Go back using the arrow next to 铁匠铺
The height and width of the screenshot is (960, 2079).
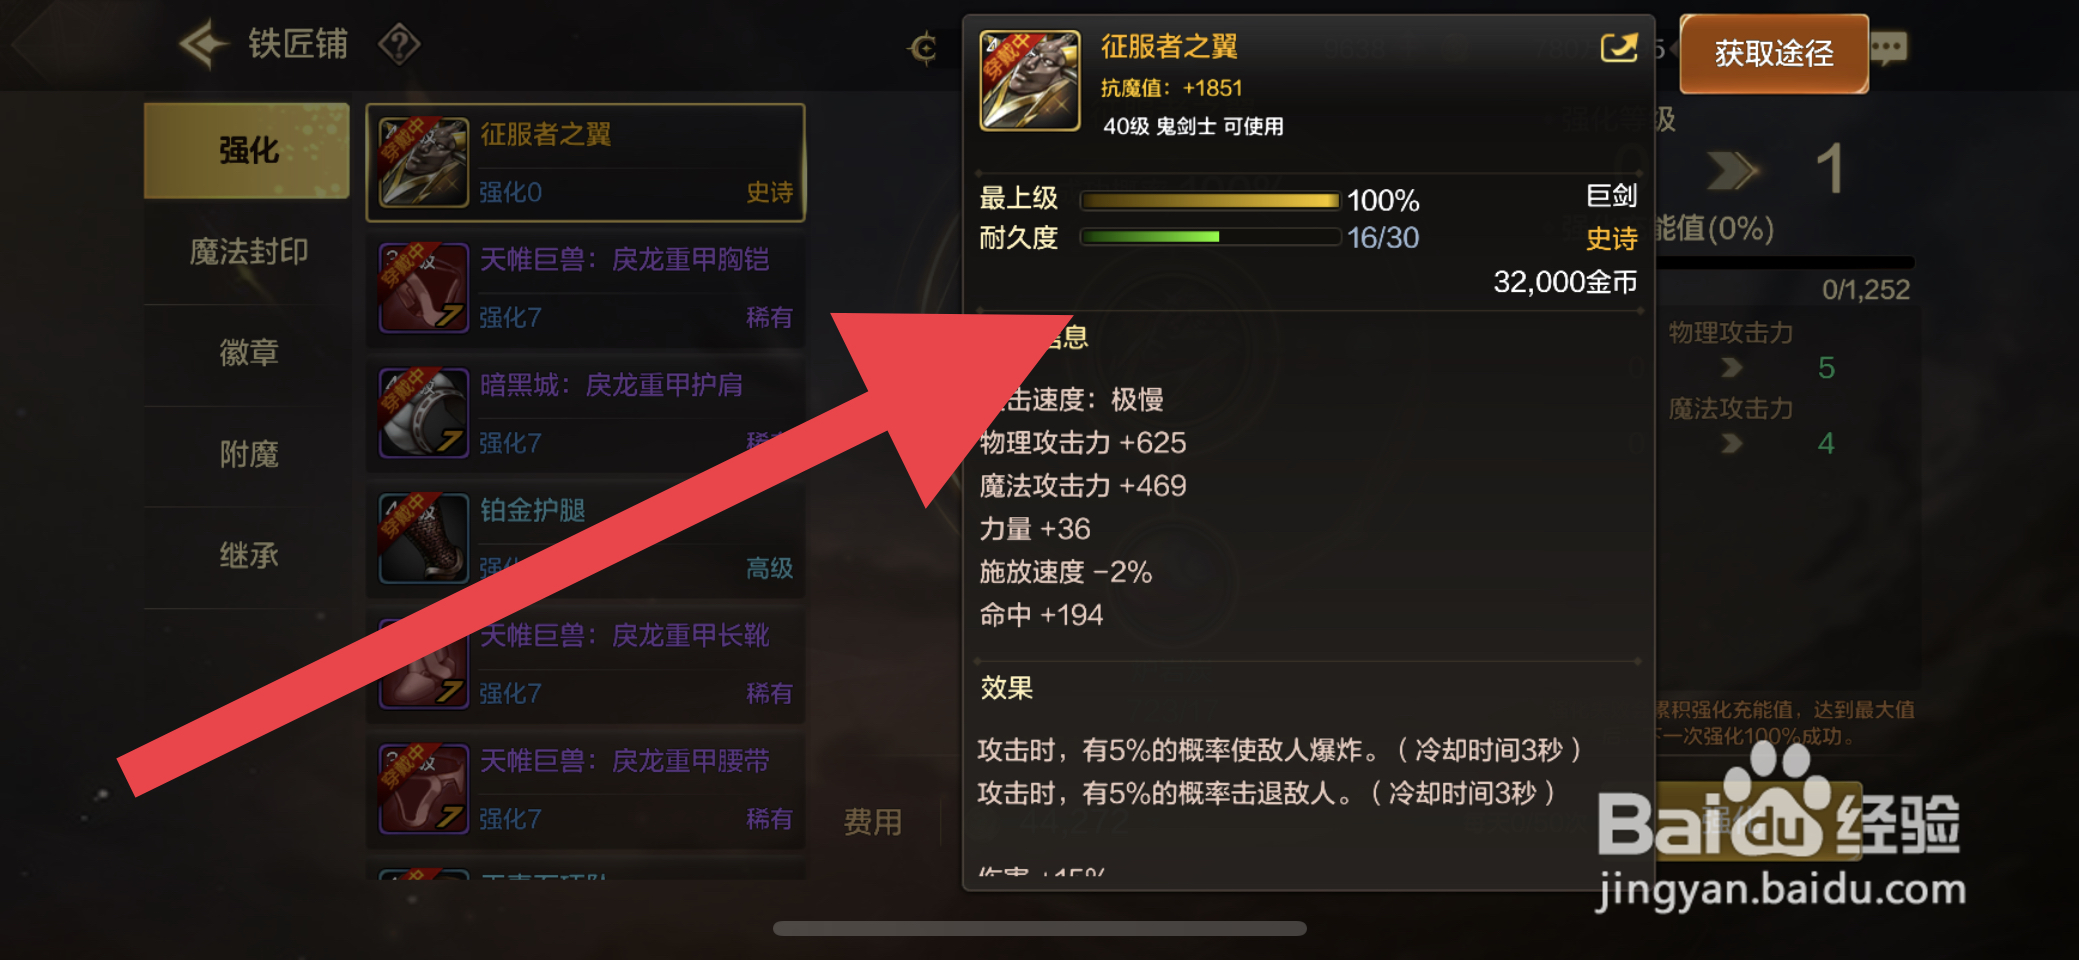pos(204,44)
